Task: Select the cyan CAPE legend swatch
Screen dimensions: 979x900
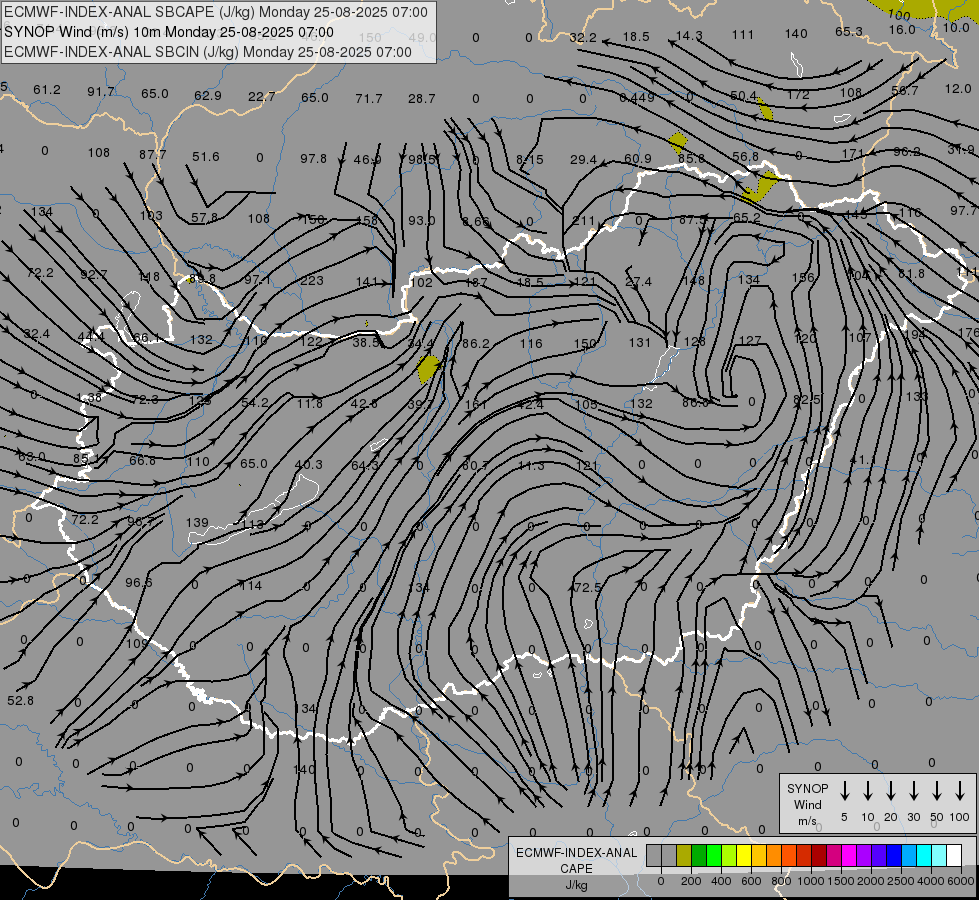Action: (x=923, y=856)
